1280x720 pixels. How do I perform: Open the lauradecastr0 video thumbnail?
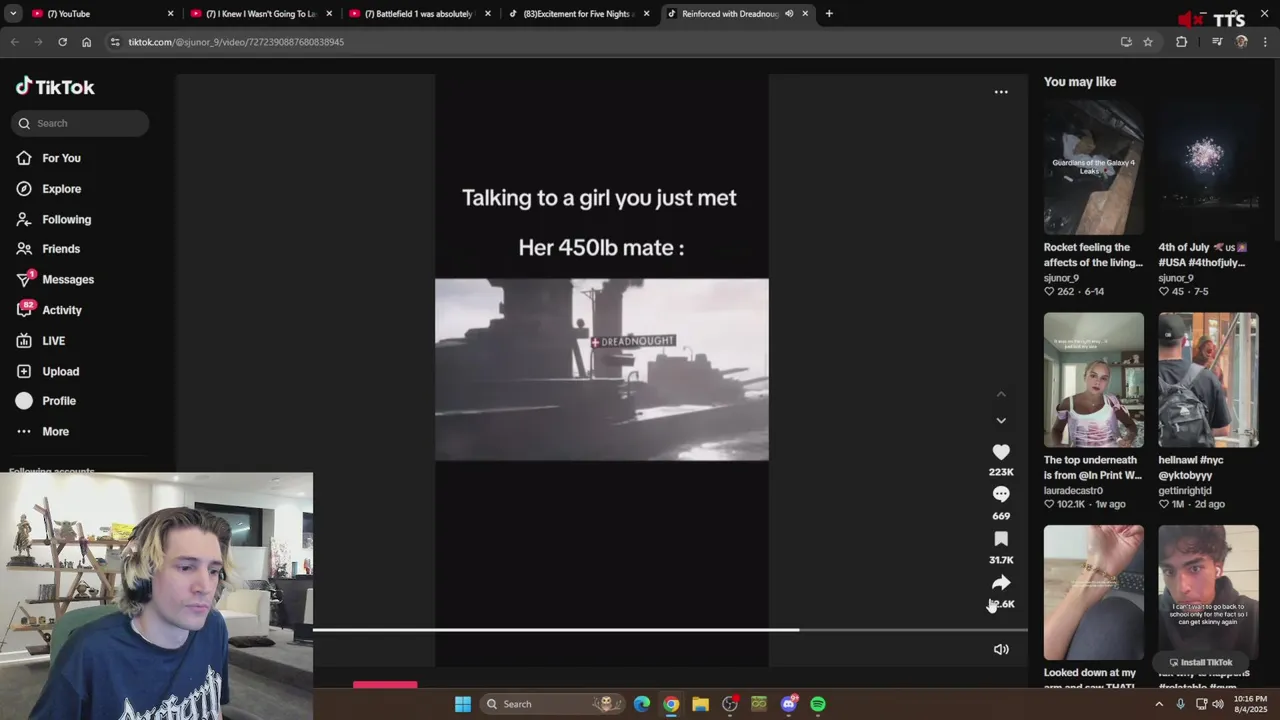click(x=1093, y=380)
